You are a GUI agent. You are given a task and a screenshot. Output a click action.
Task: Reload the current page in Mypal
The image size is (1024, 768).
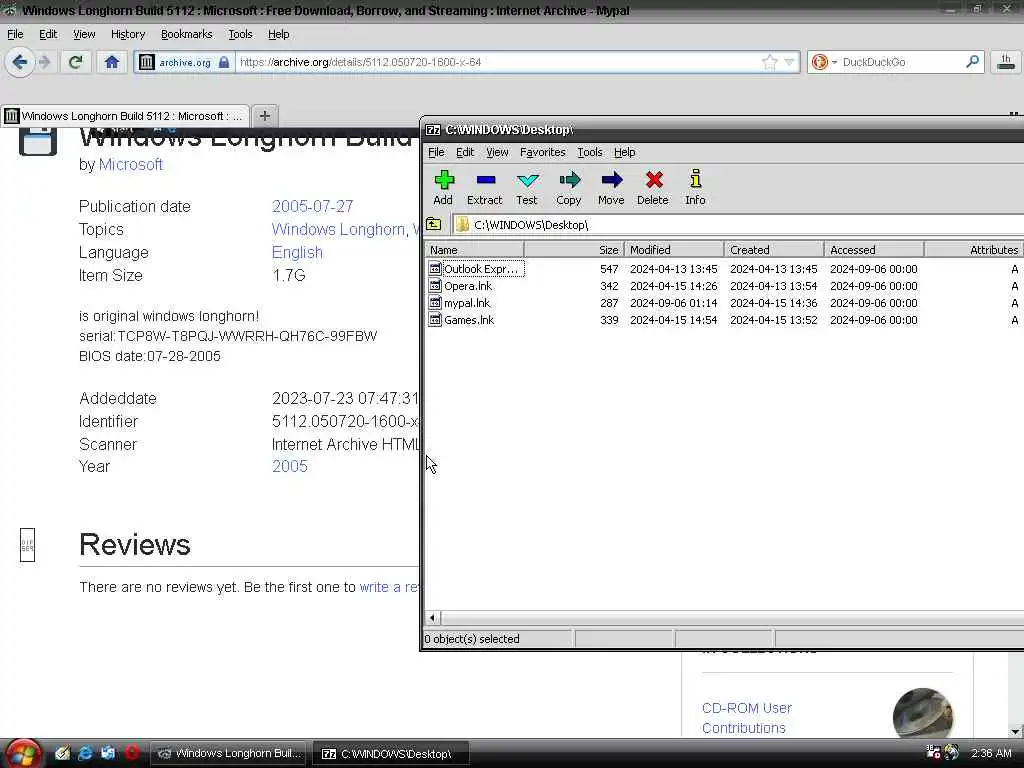point(75,62)
